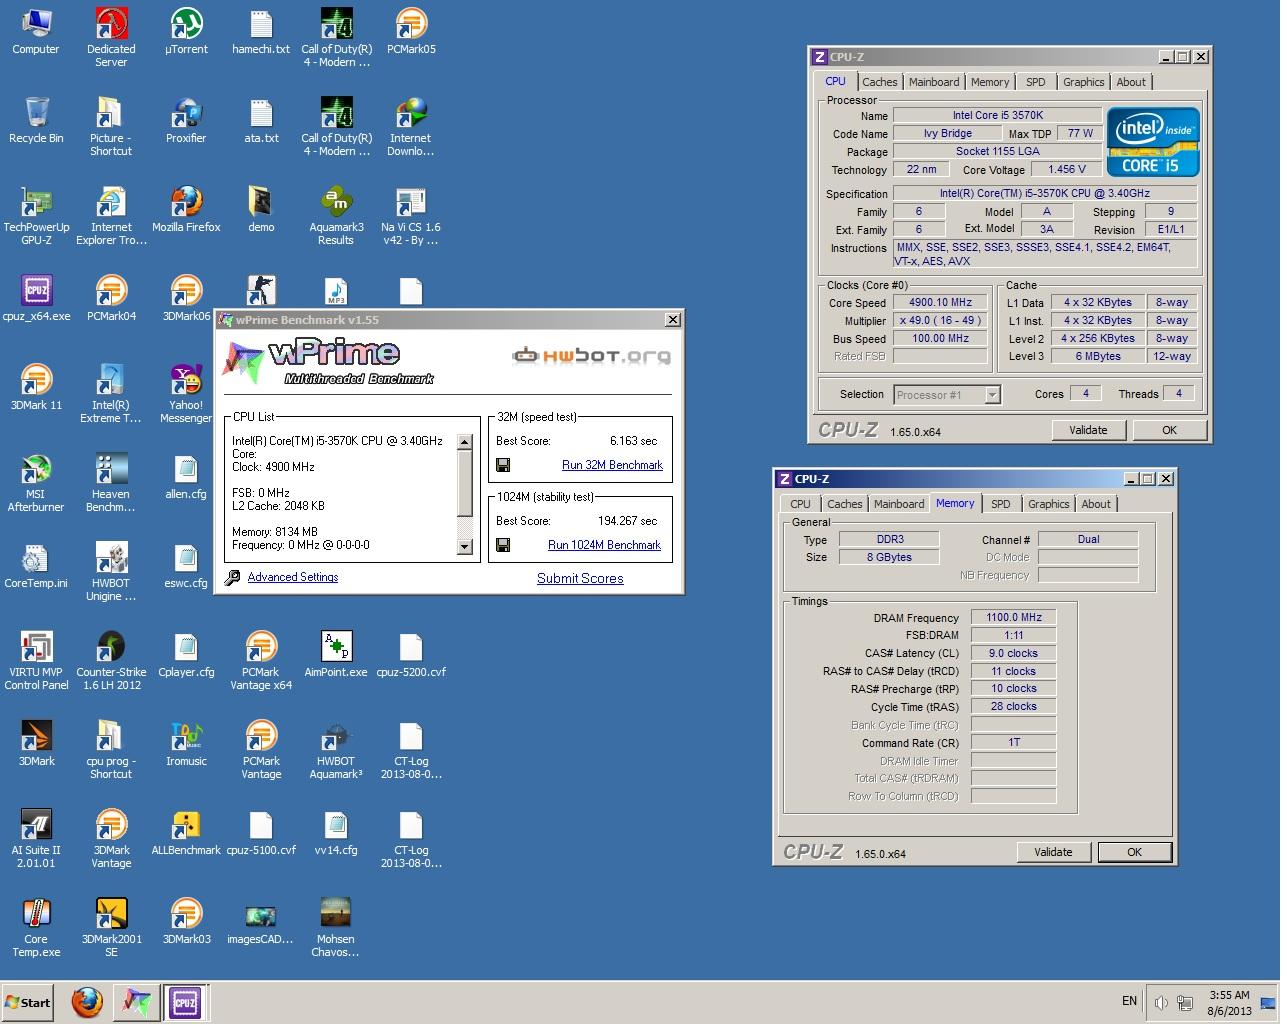Open HWBOT Unigine desktop icon
Screen dimensions: 1282x1024
[x=111, y=571]
